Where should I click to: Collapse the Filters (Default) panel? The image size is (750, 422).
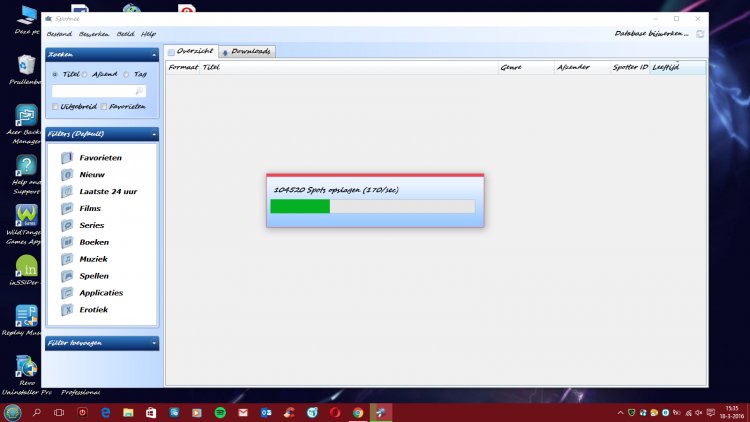tap(154, 133)
